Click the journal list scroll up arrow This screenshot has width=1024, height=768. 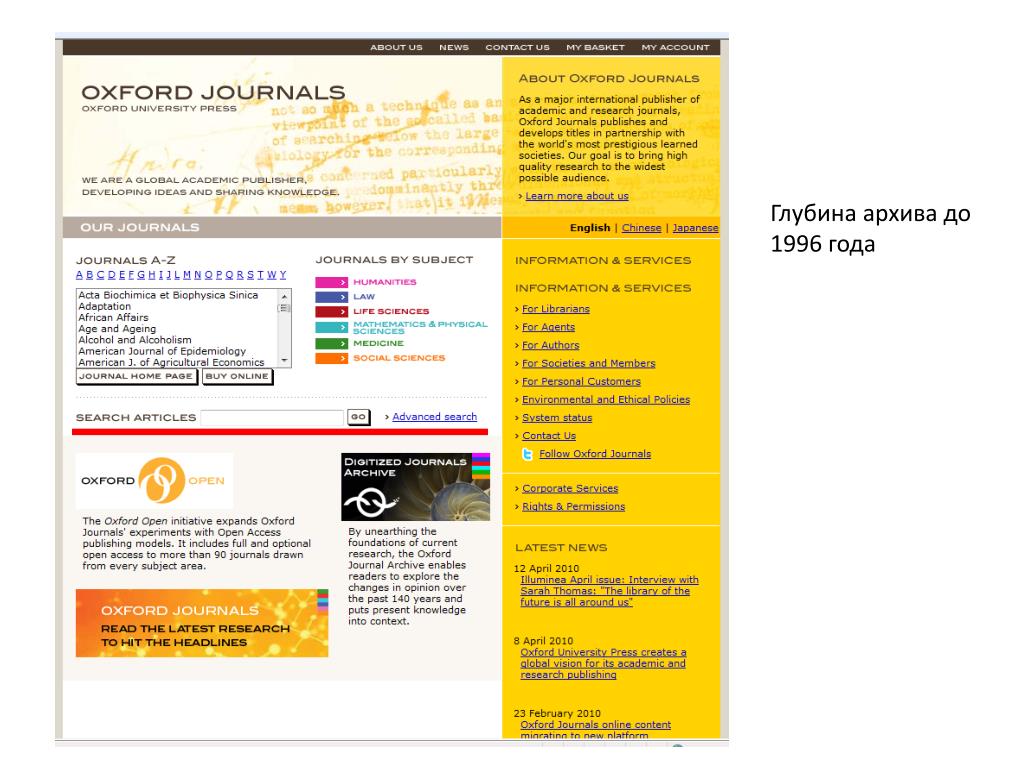pyautogui.click(x=284, y=296)
